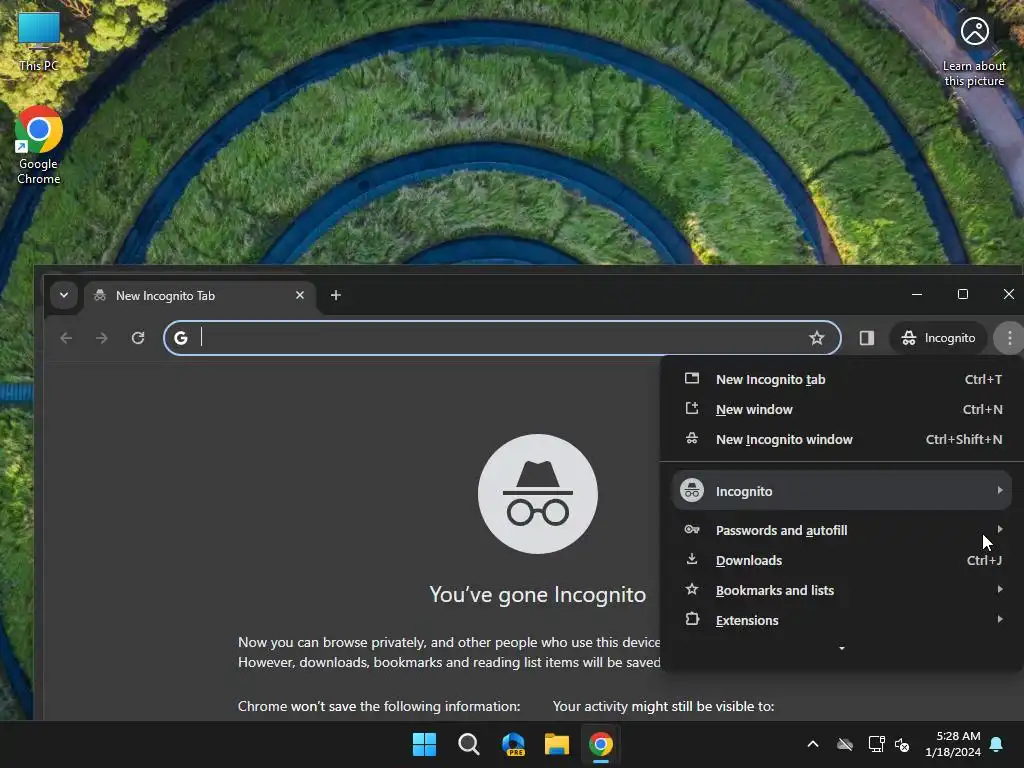The height and width of the screenshot is (768, 1024).
Task: Click the cloud sync tray icon
Action: [x=845, y=744]
